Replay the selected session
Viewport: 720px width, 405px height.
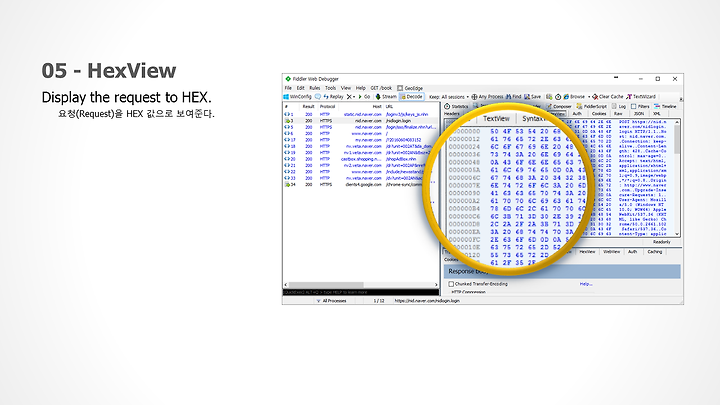pyautogui.click(x=333, y=97)
